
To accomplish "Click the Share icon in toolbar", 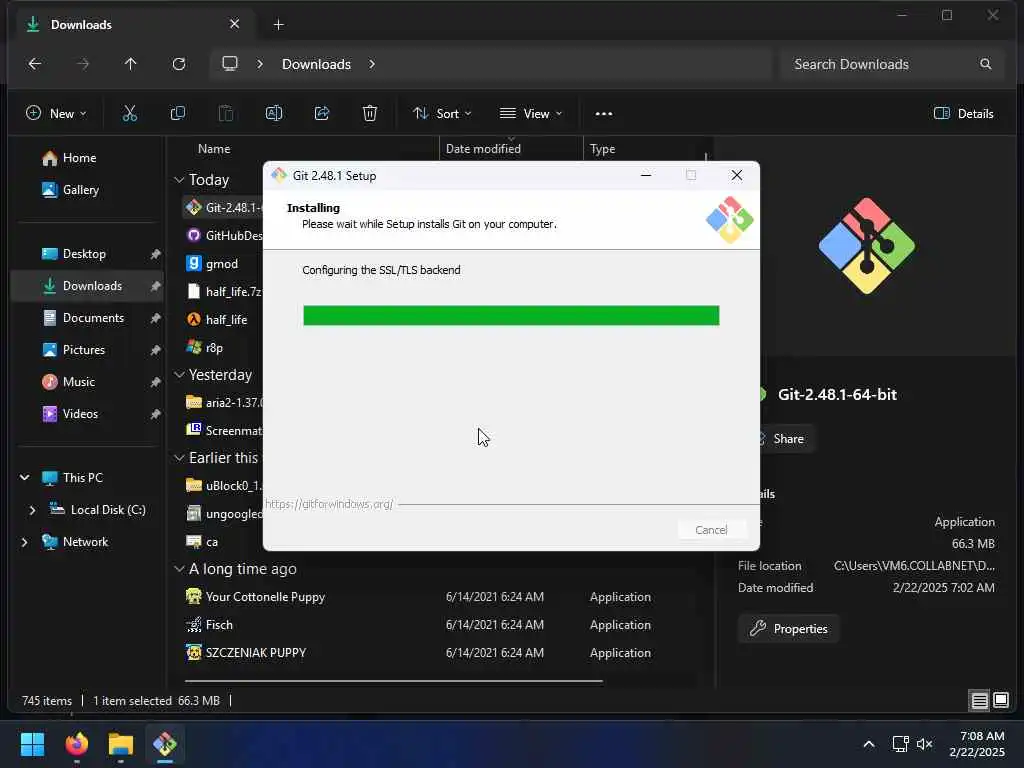I will click(322, 114).
